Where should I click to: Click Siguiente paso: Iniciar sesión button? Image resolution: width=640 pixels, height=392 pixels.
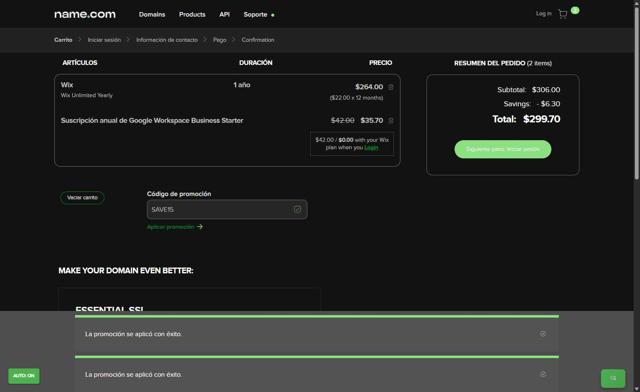503,149
